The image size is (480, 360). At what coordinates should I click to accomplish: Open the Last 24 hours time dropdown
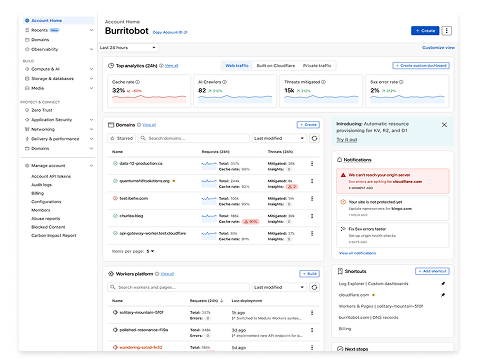[x=128, y=48]
